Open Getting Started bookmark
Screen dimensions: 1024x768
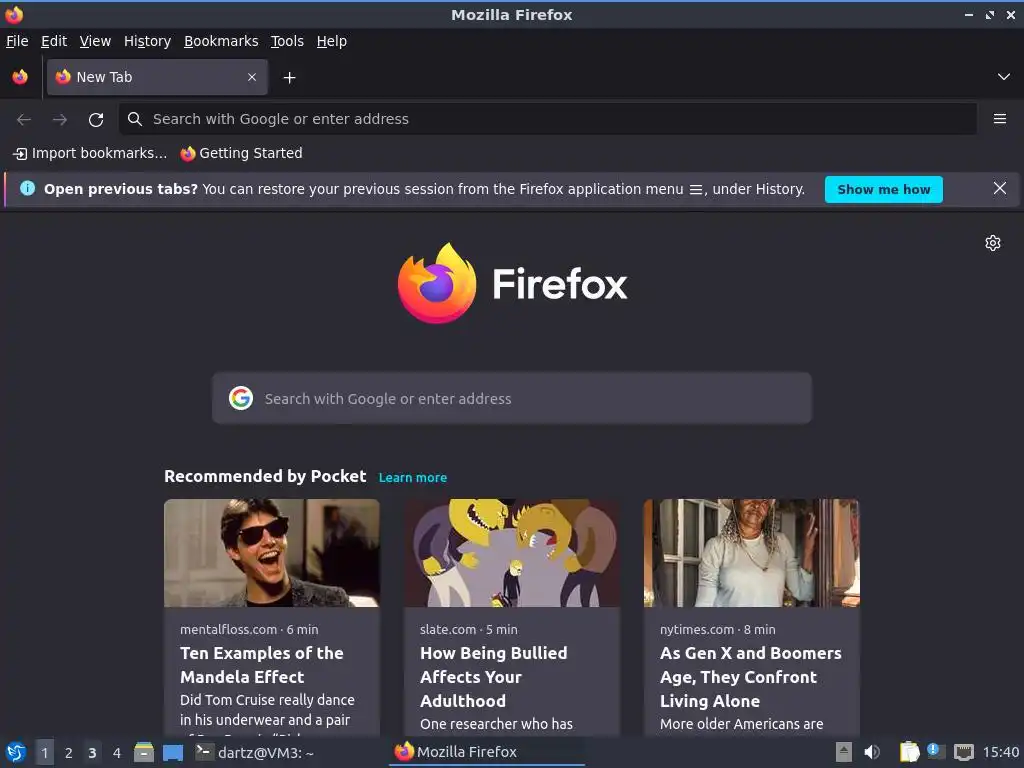coord(241,153)
